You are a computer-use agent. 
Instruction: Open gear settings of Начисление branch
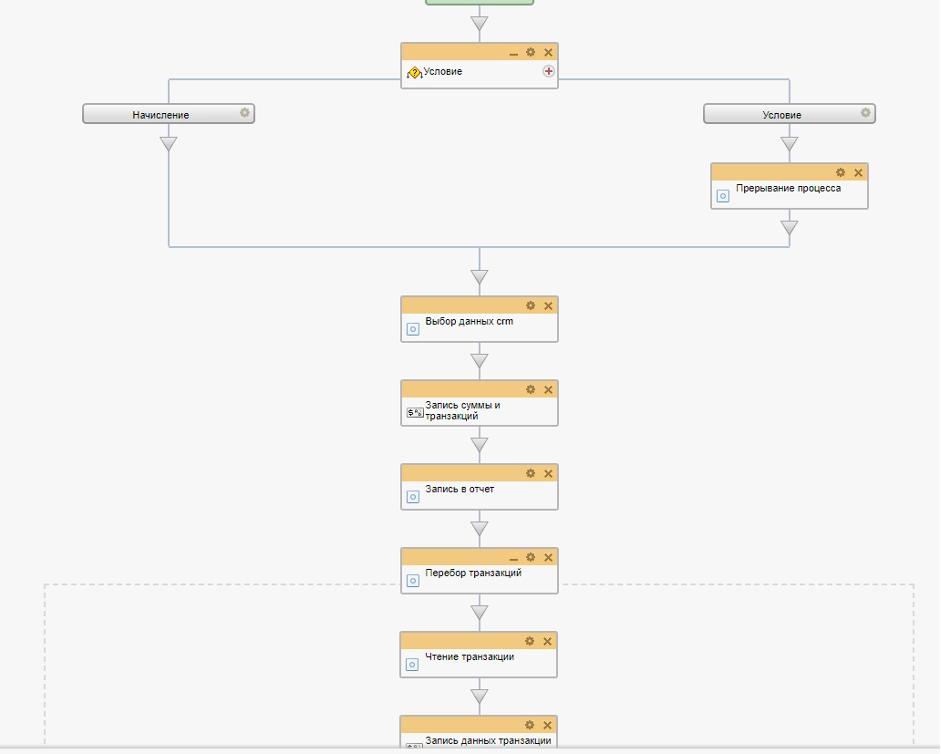click(244, 113)
